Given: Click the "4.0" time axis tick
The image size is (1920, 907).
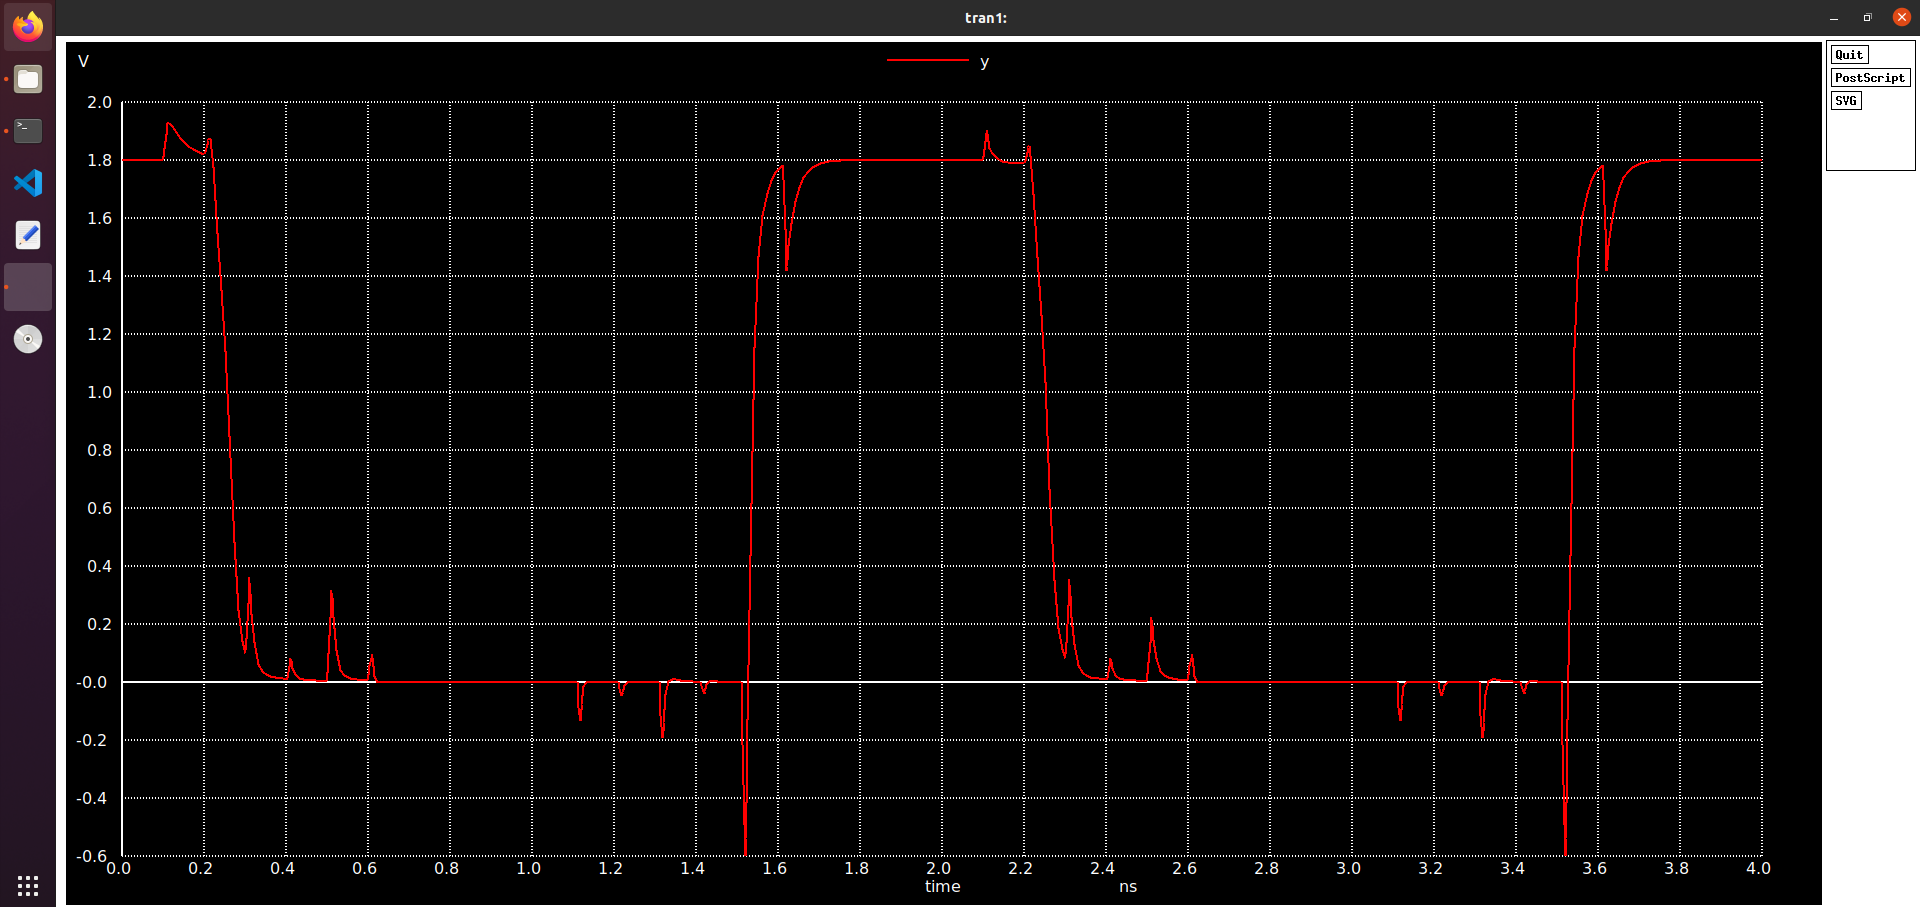Looking at the screenshot, I should click(1758, 868).
